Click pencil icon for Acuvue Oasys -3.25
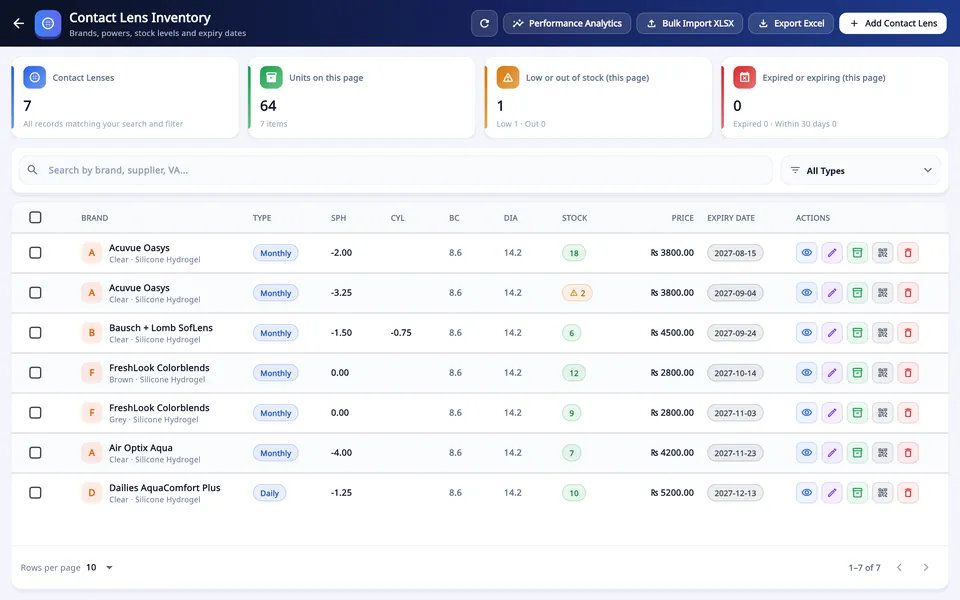Screen dimensions: 960x600 (832, 293)
